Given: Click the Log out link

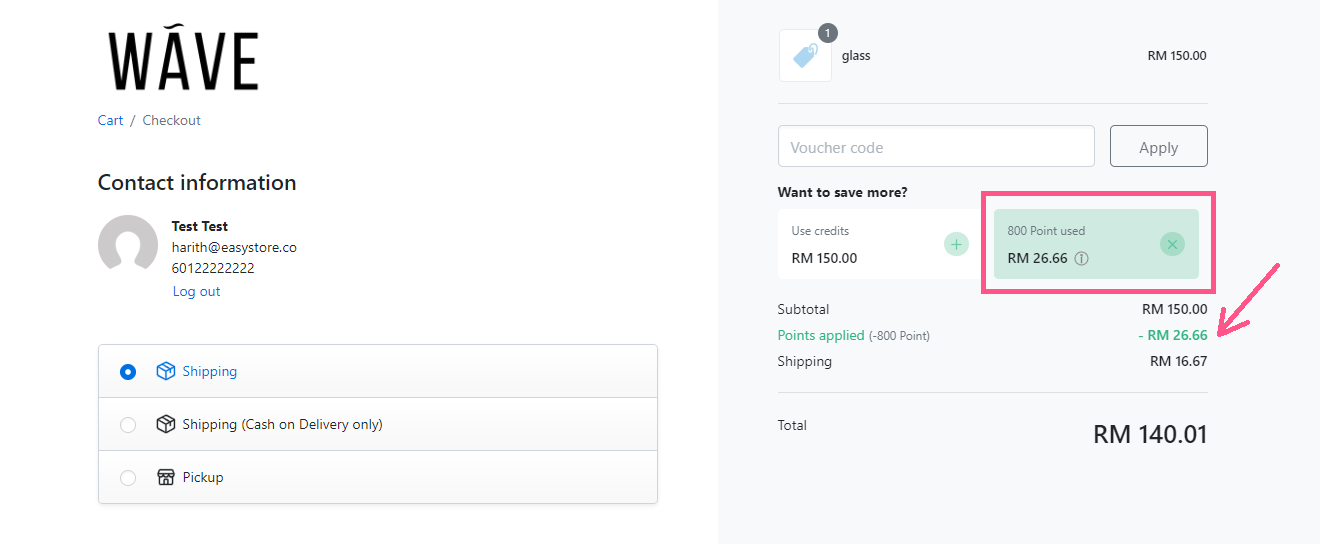Looking at the screenshot, I should [196, 292].
